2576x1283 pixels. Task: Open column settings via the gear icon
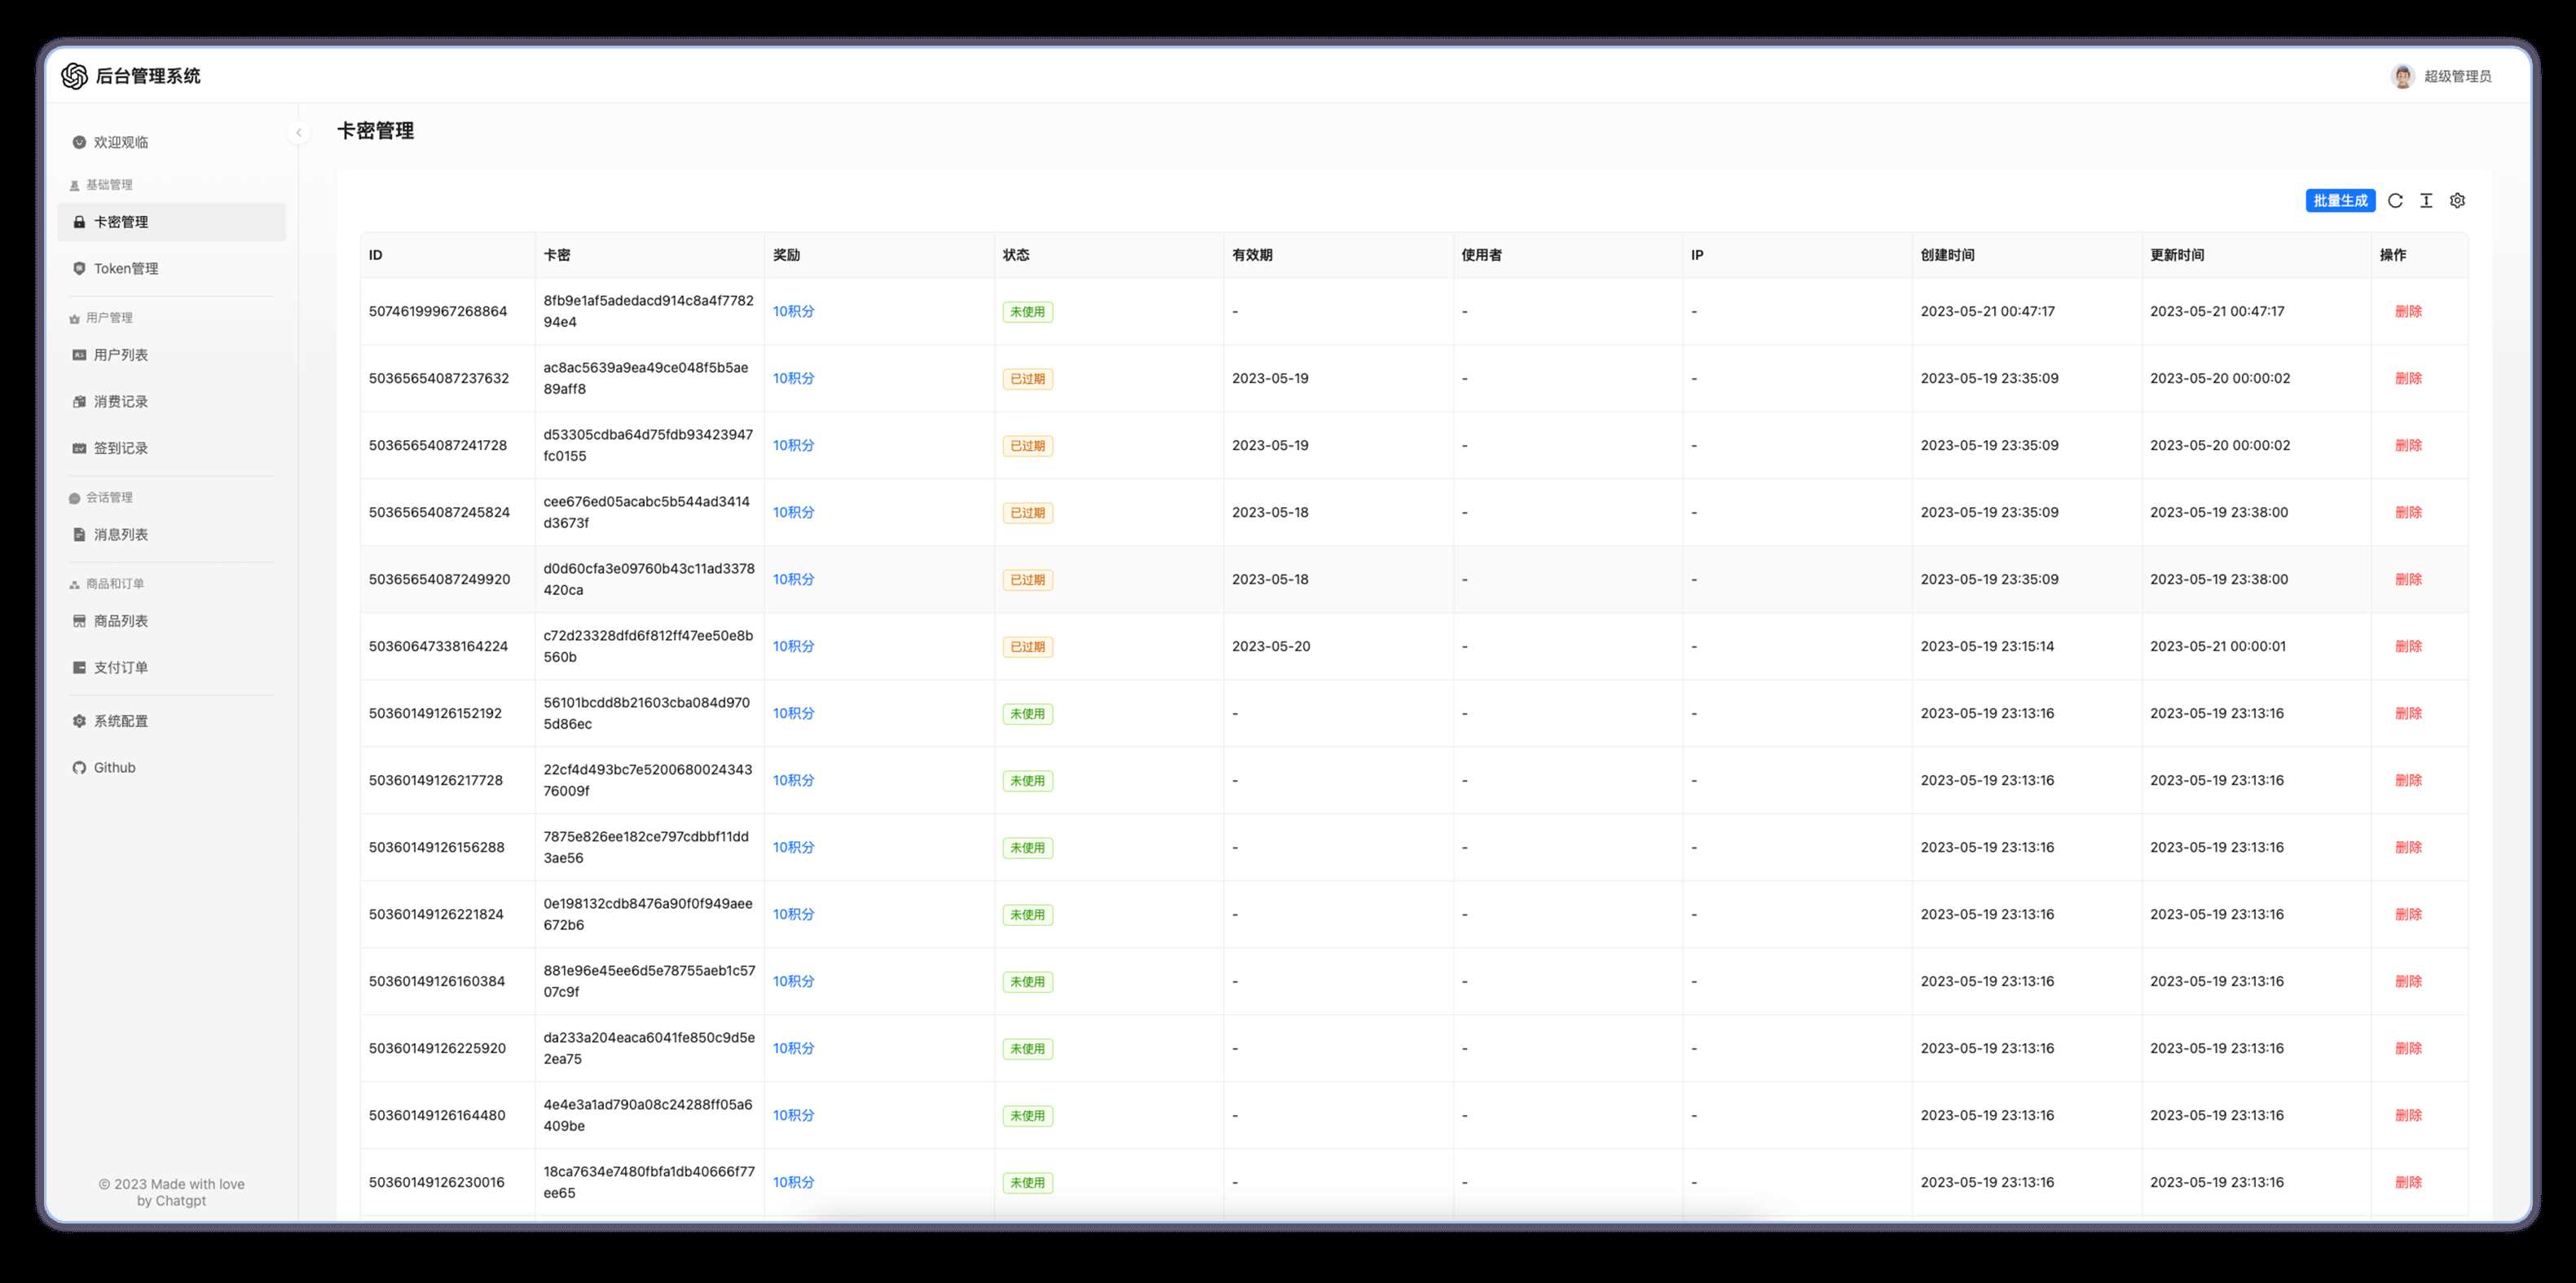click(2458, 200)
